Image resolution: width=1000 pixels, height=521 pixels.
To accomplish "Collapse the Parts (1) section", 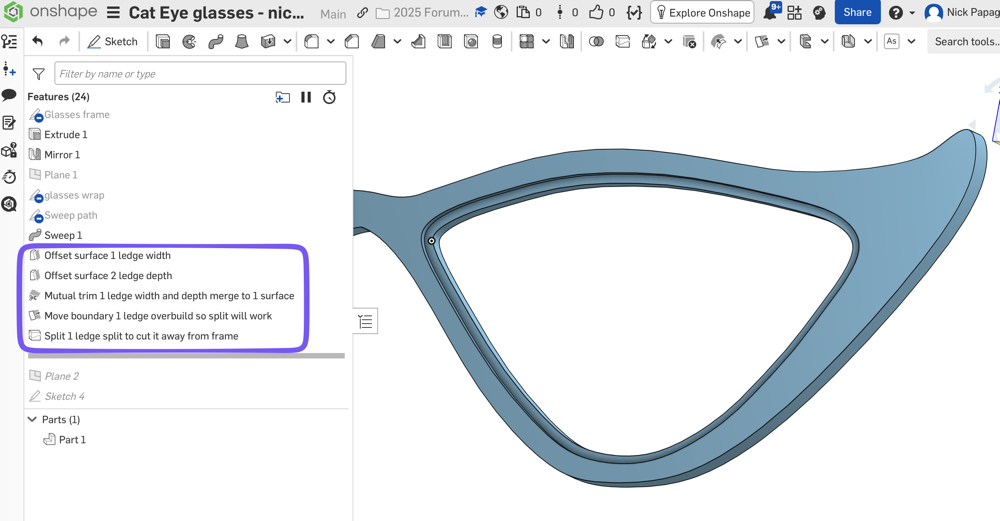I will [x=32, y=420].
